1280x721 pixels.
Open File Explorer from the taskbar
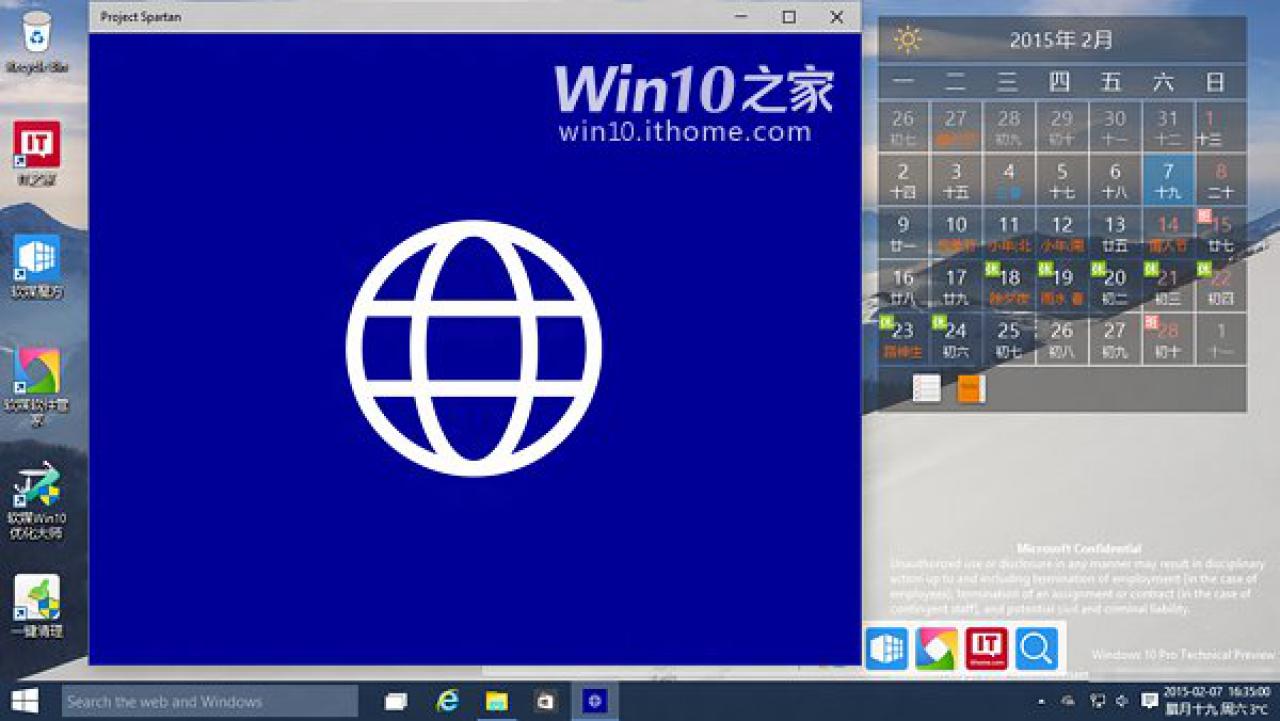(x=497, y=701)
